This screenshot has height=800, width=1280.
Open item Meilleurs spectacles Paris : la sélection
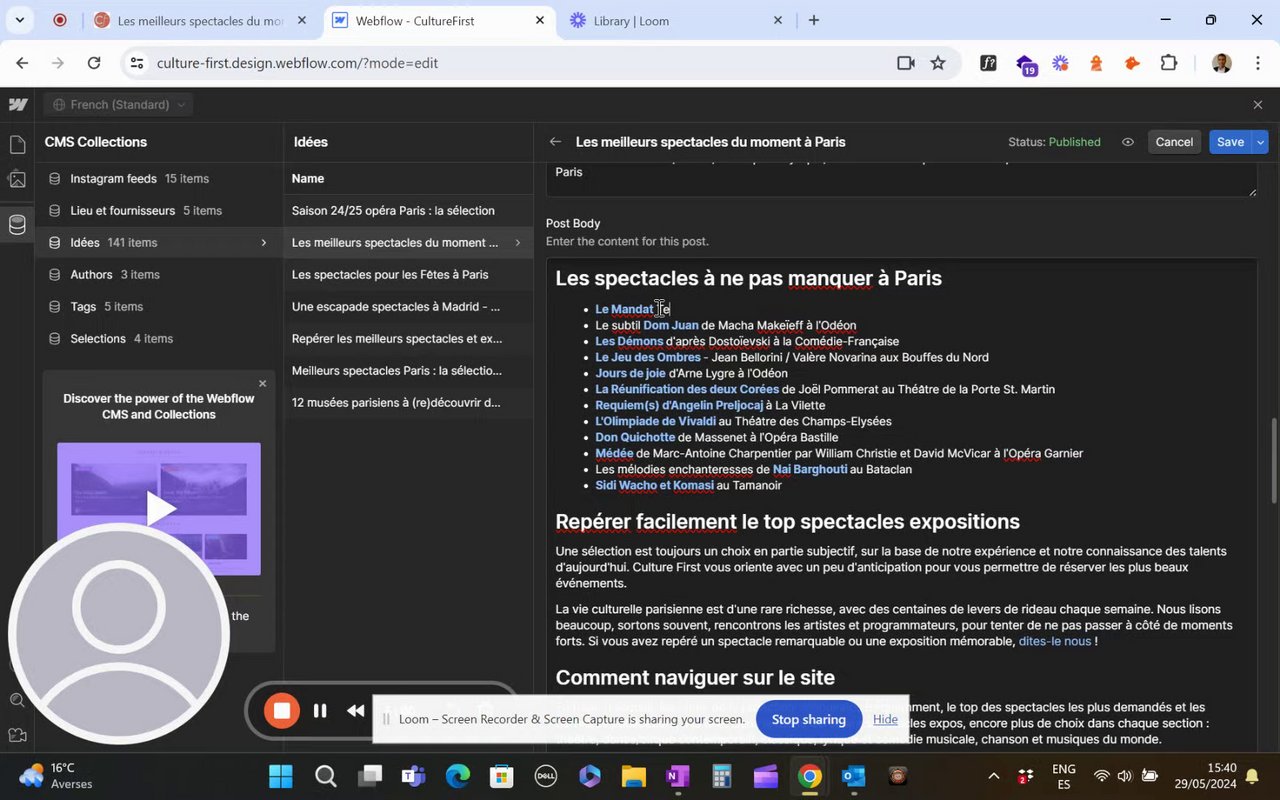coord(408,370)
